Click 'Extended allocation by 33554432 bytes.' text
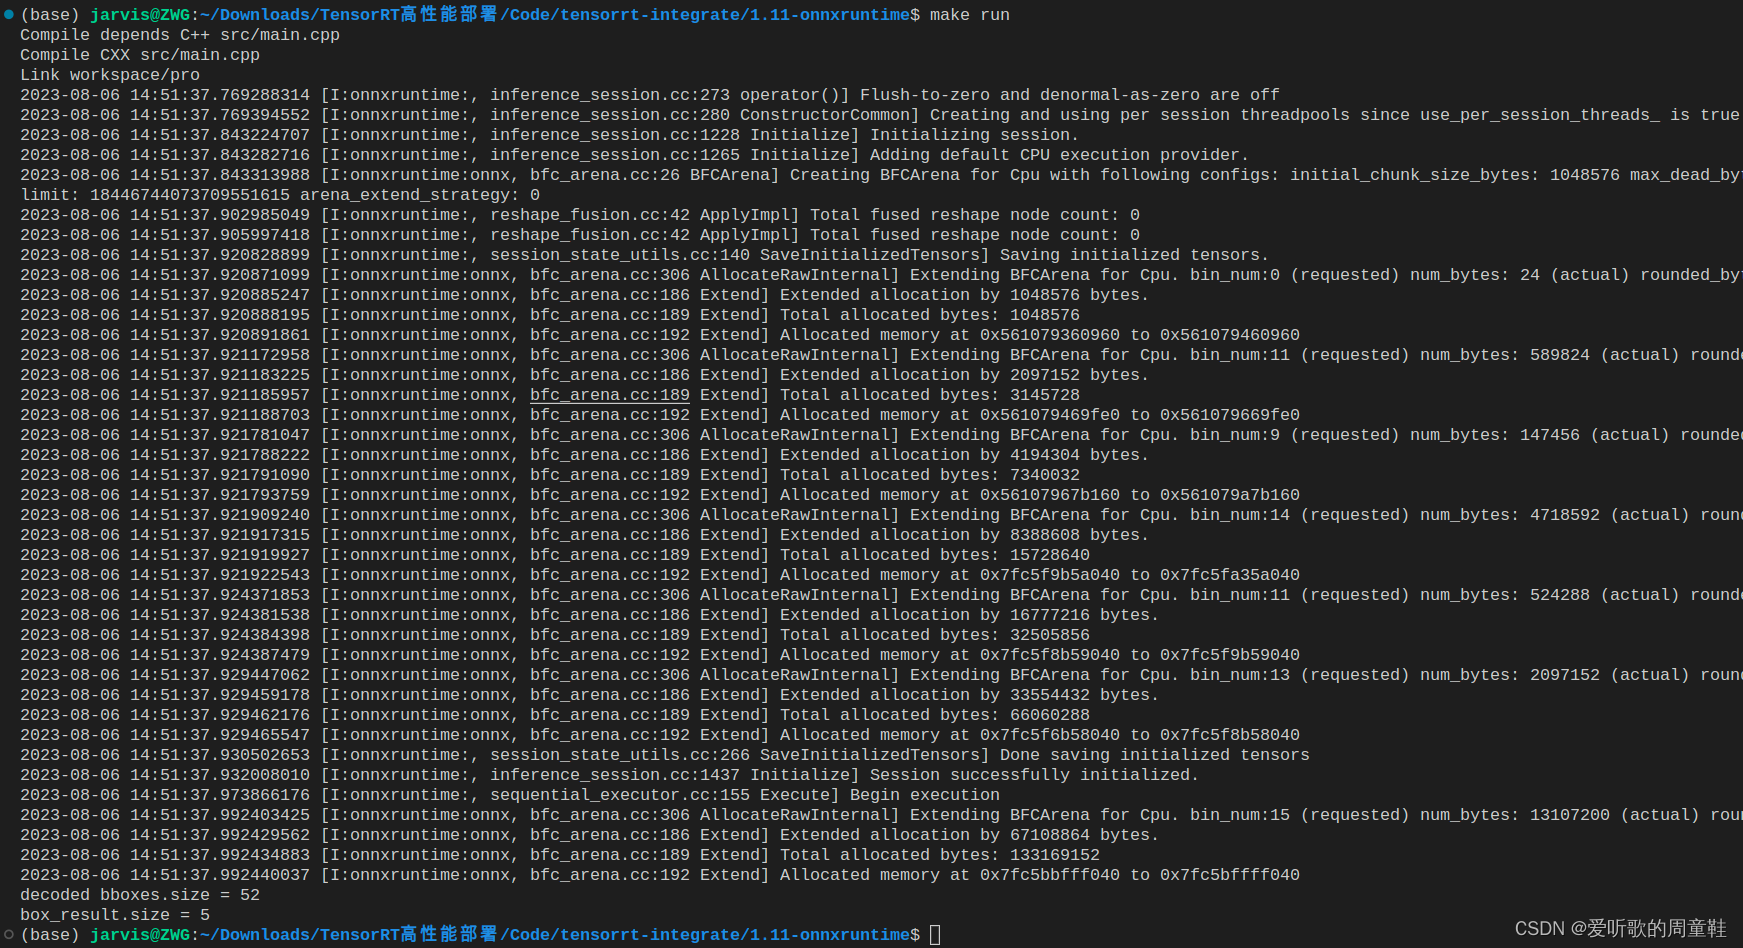 [x=970, y=695]
